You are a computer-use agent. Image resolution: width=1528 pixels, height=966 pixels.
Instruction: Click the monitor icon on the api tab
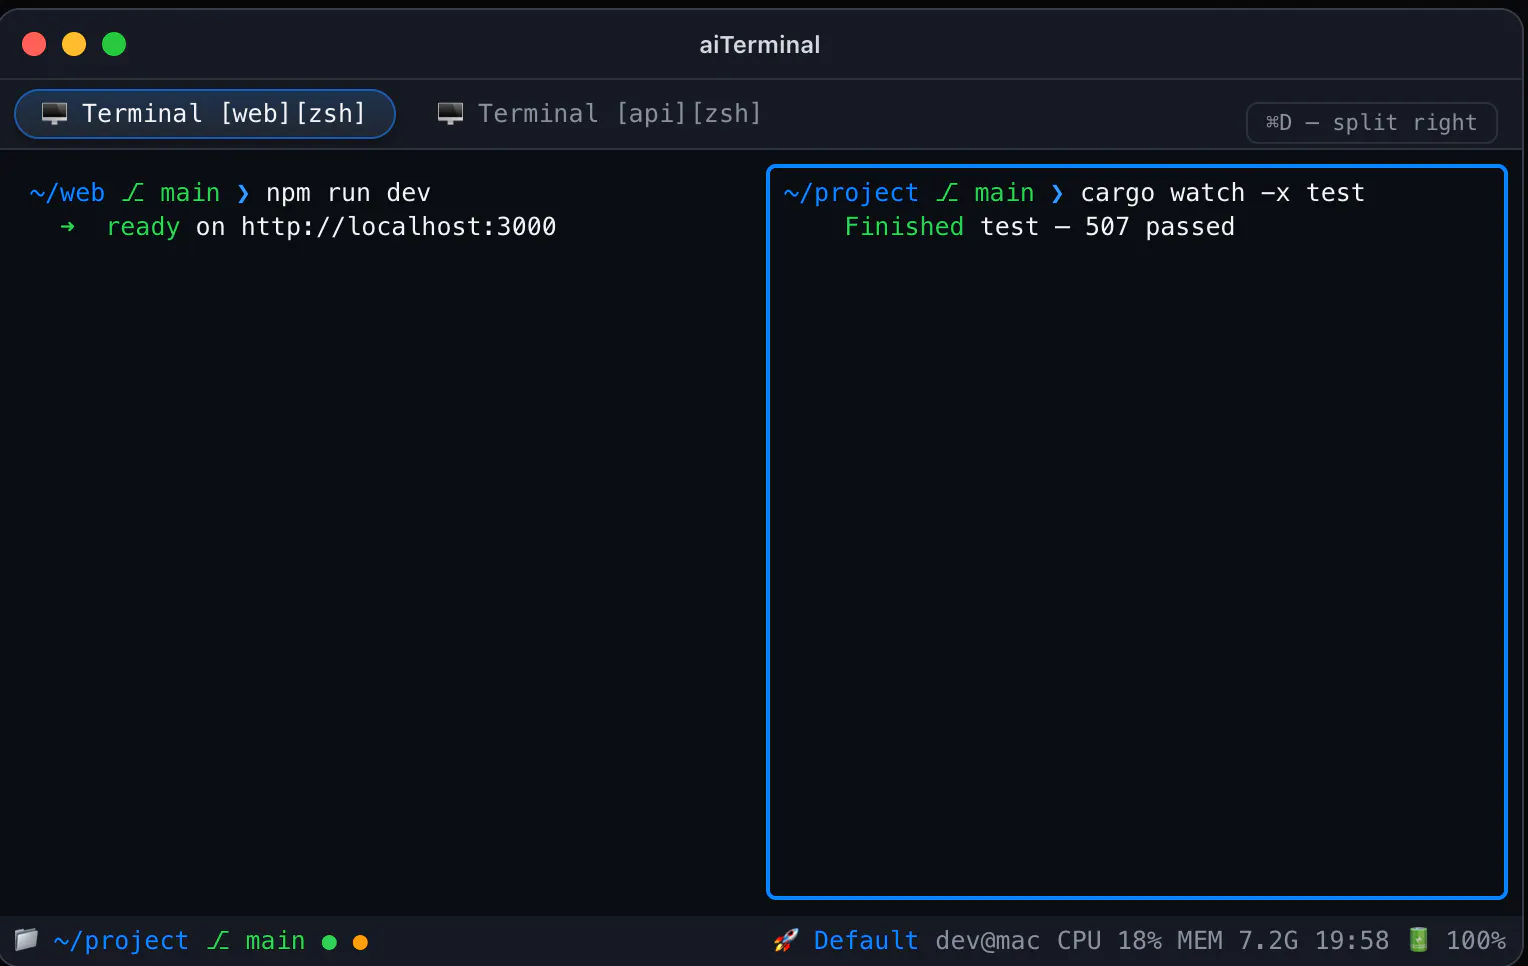point(450,114)
